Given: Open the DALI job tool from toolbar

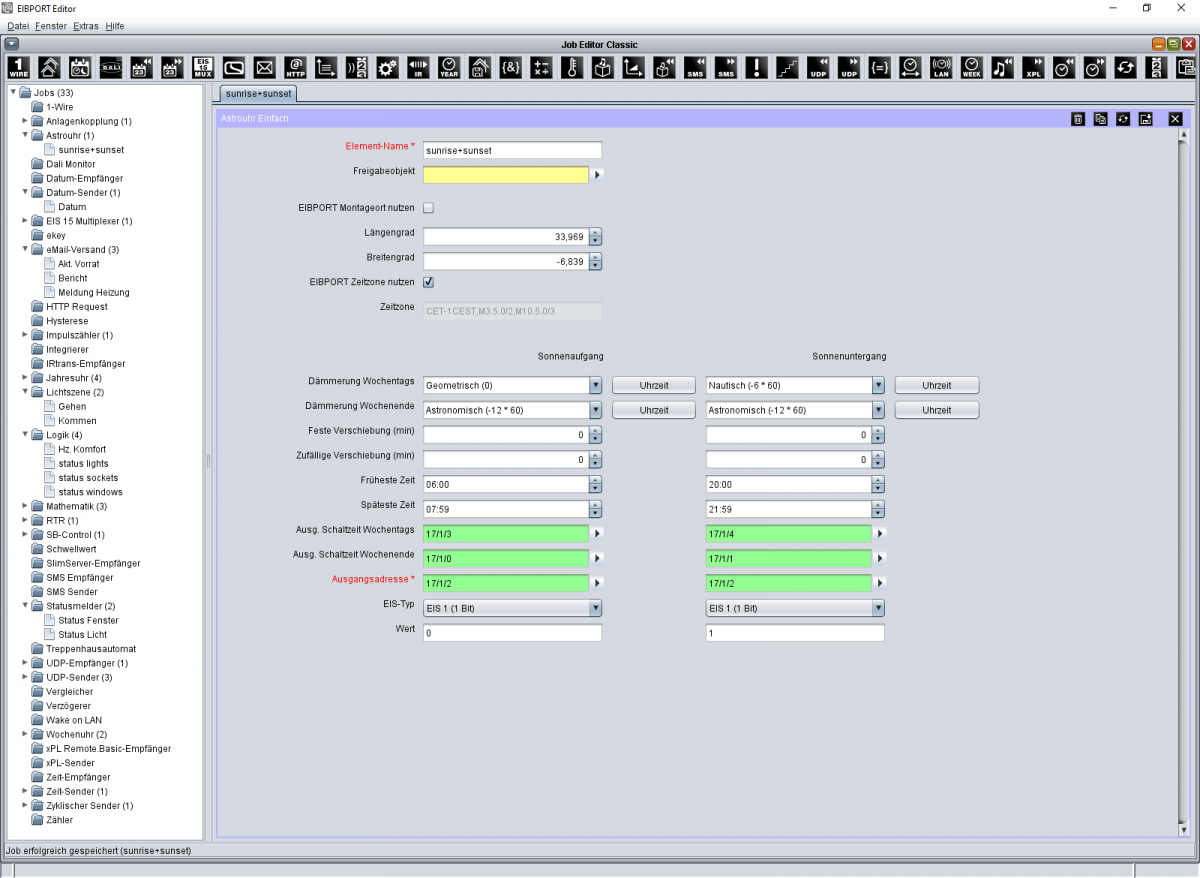Looking at the screenshot, I should (x=110, y=67).
